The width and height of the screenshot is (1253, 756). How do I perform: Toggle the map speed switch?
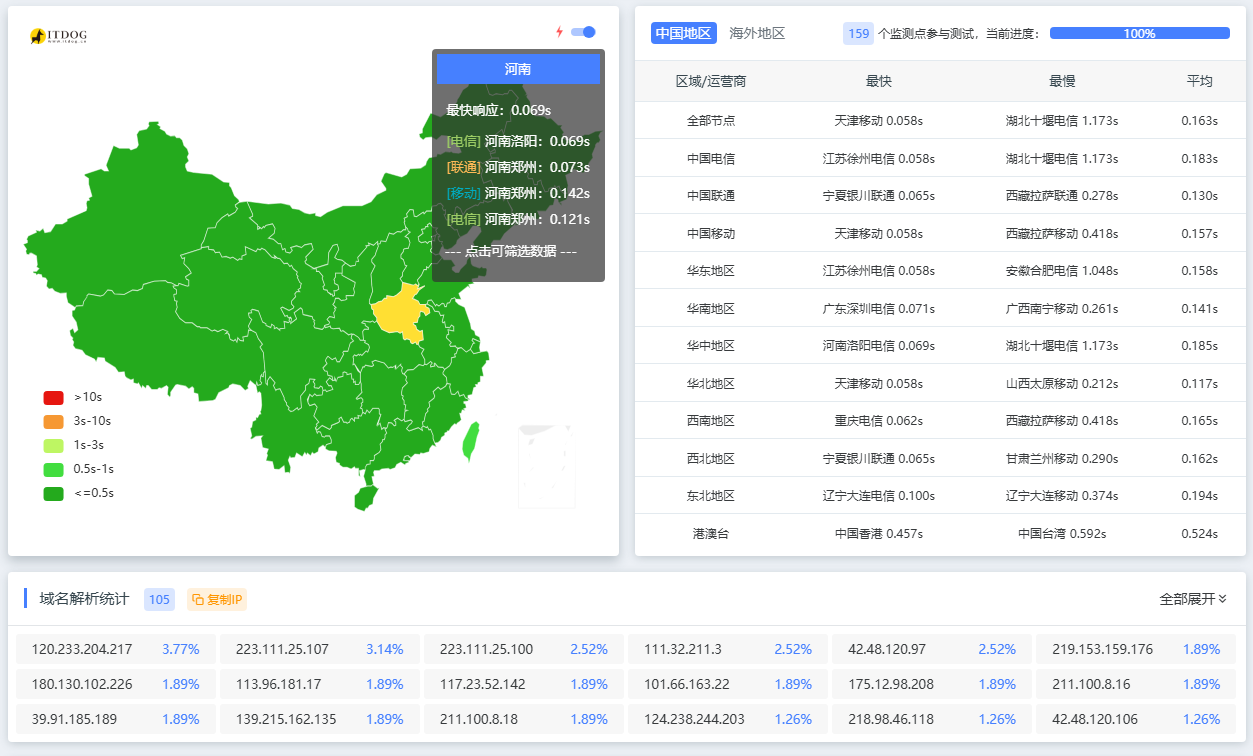[583, 32]
